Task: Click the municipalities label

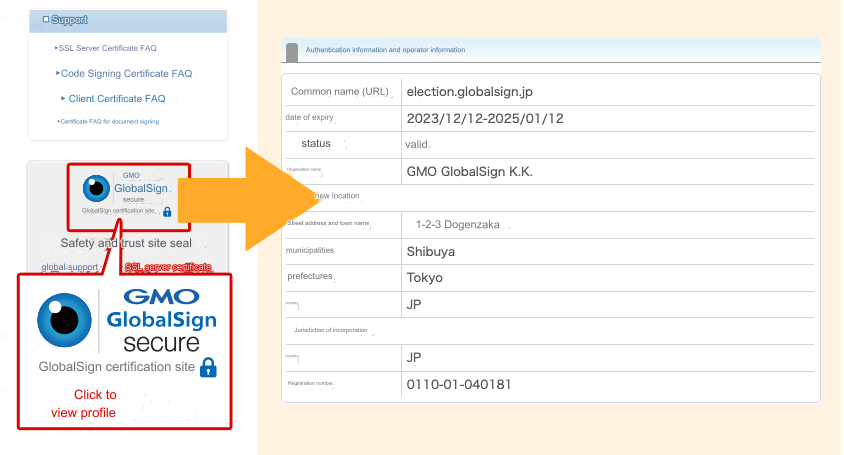Action: click(310, 250)
